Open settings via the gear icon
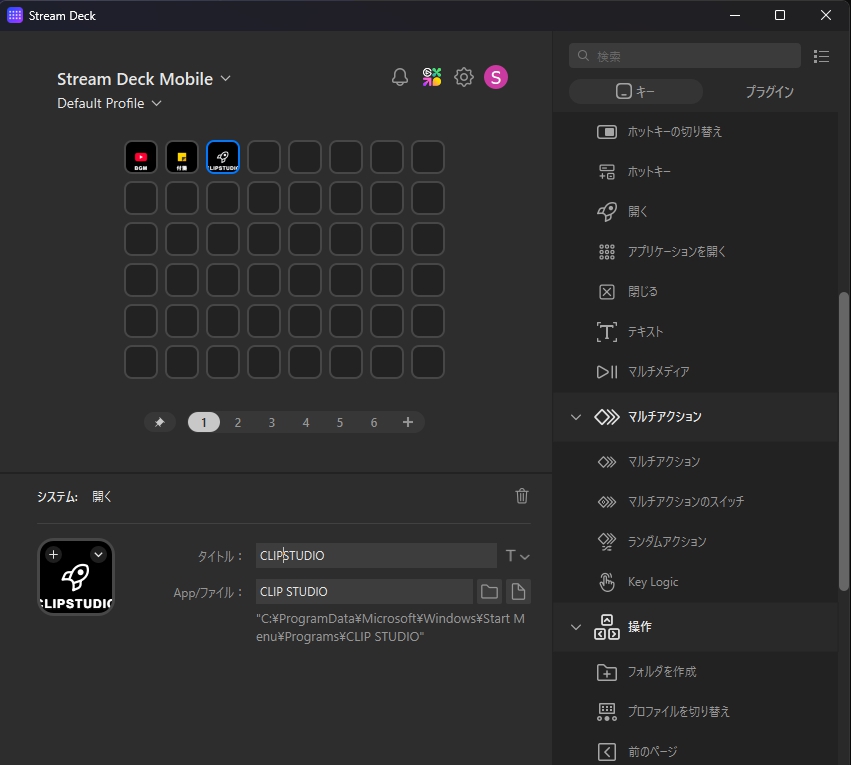 coord(464,77)
